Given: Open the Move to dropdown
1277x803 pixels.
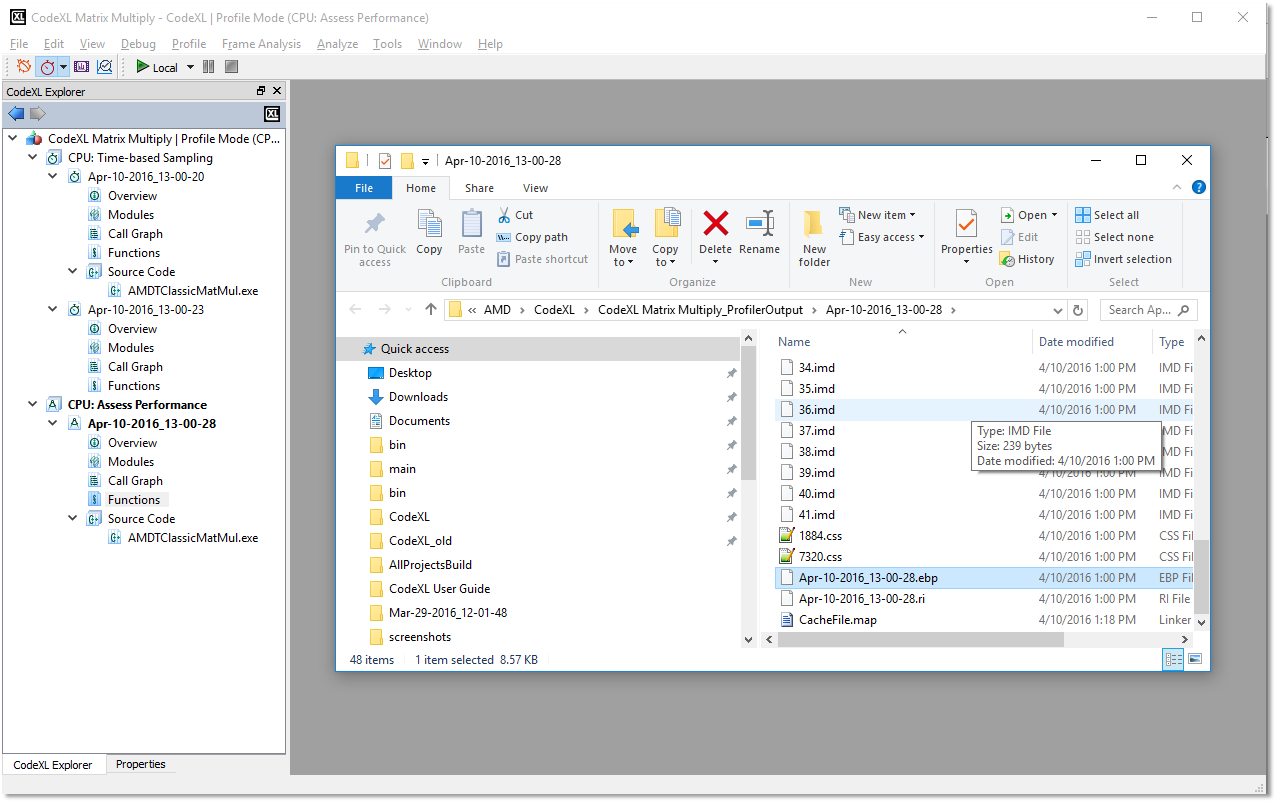Looking at the screenshot, I should (623, 256).
